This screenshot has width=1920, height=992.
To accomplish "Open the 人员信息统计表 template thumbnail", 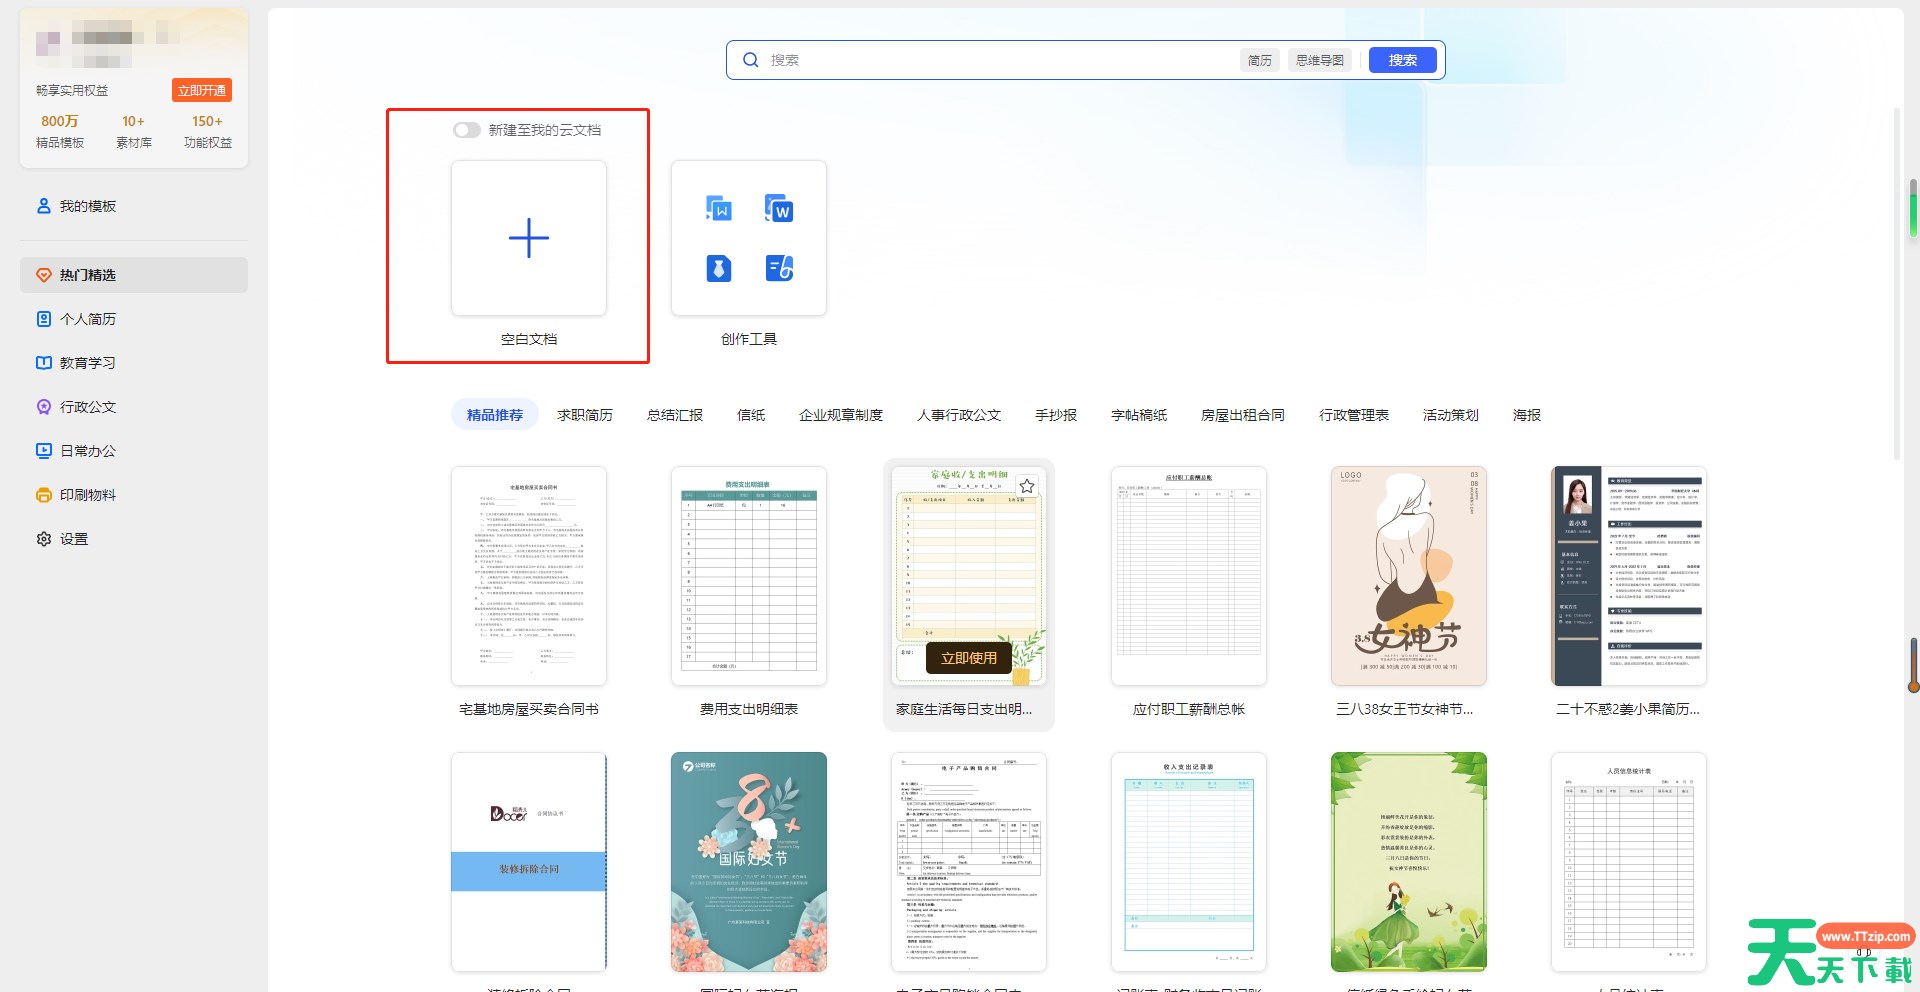I will click(x=1629, y=862).
